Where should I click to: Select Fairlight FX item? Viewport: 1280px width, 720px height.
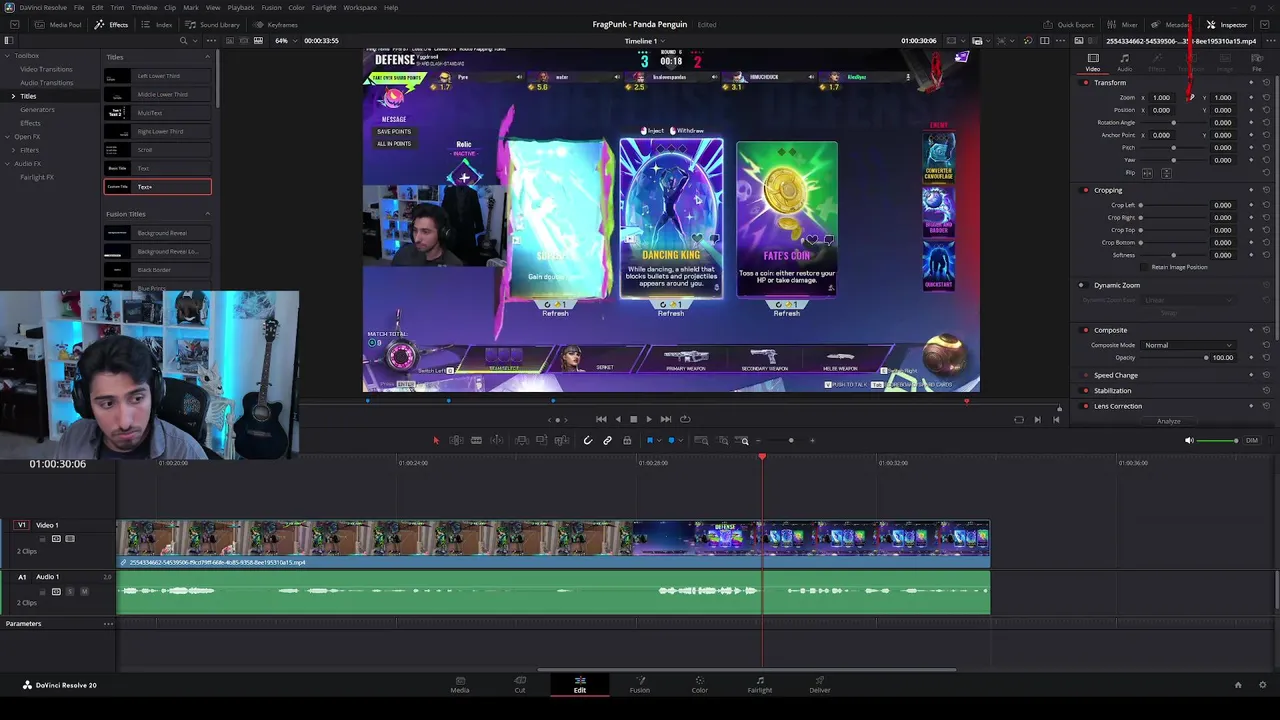tap(37, 178)
